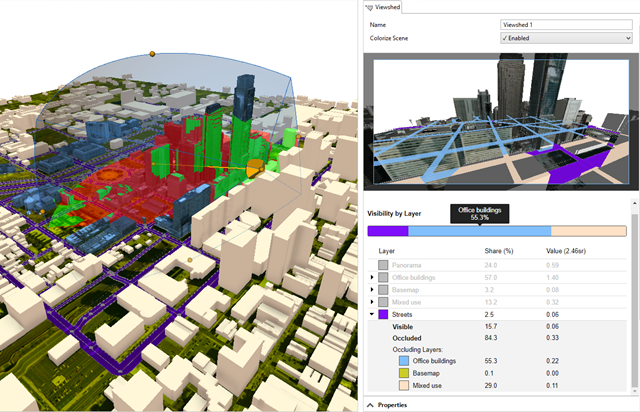This screenshot has height=412, width=640.
Task: Click the olive Basemap occluding layer swatch
Action: (x=404, y=372)
